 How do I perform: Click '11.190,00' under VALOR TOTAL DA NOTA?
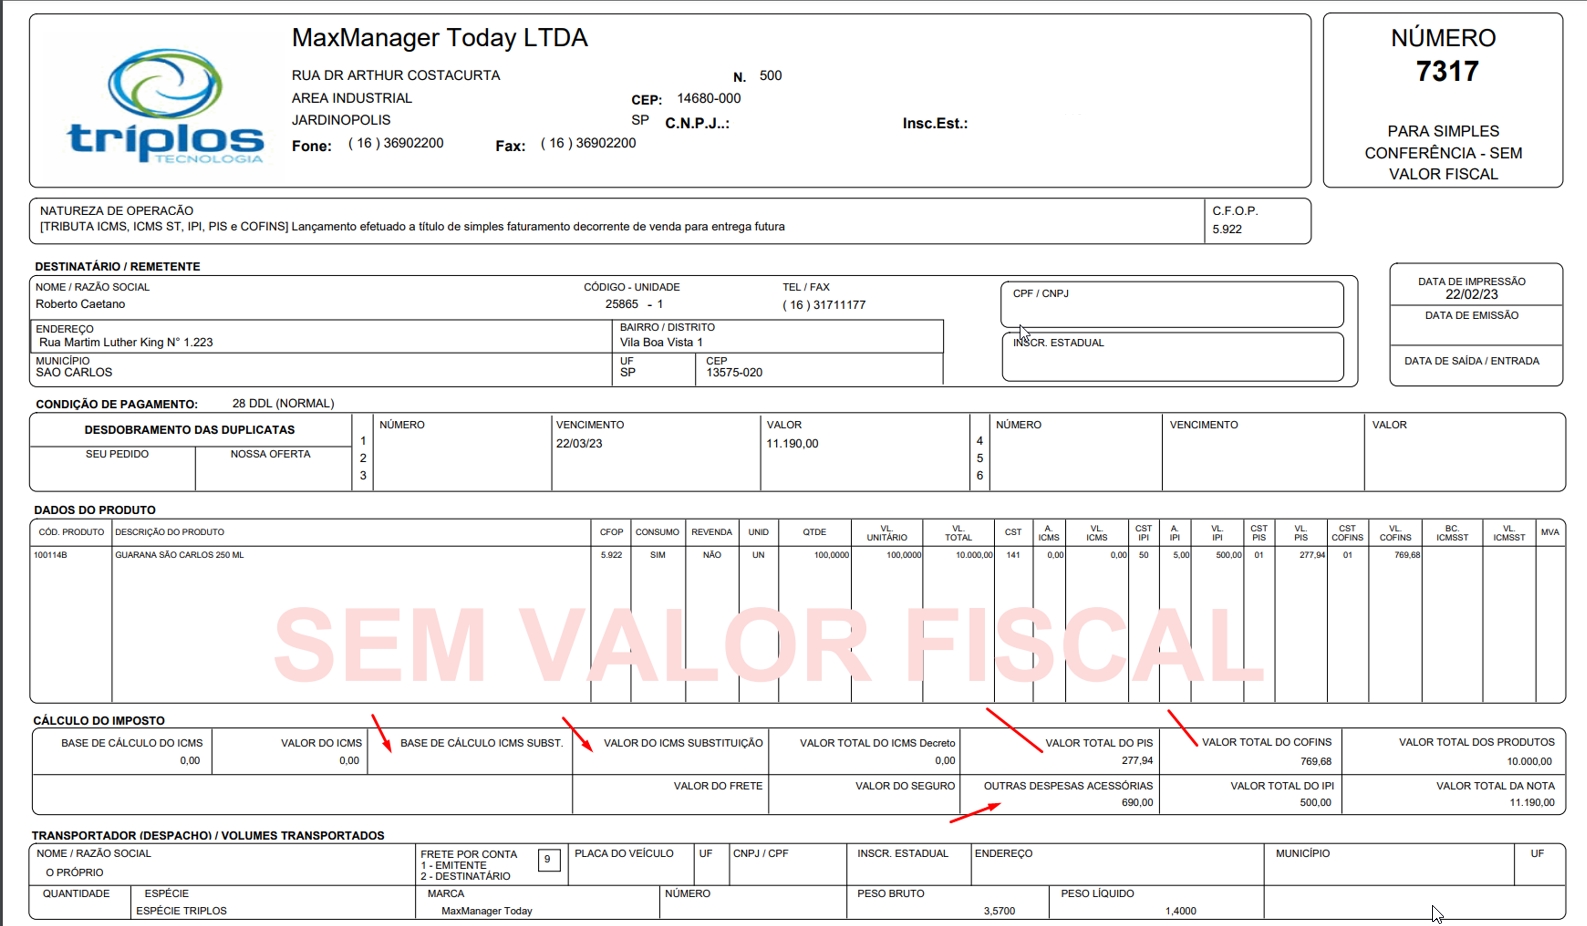[x=1532, y=802]
